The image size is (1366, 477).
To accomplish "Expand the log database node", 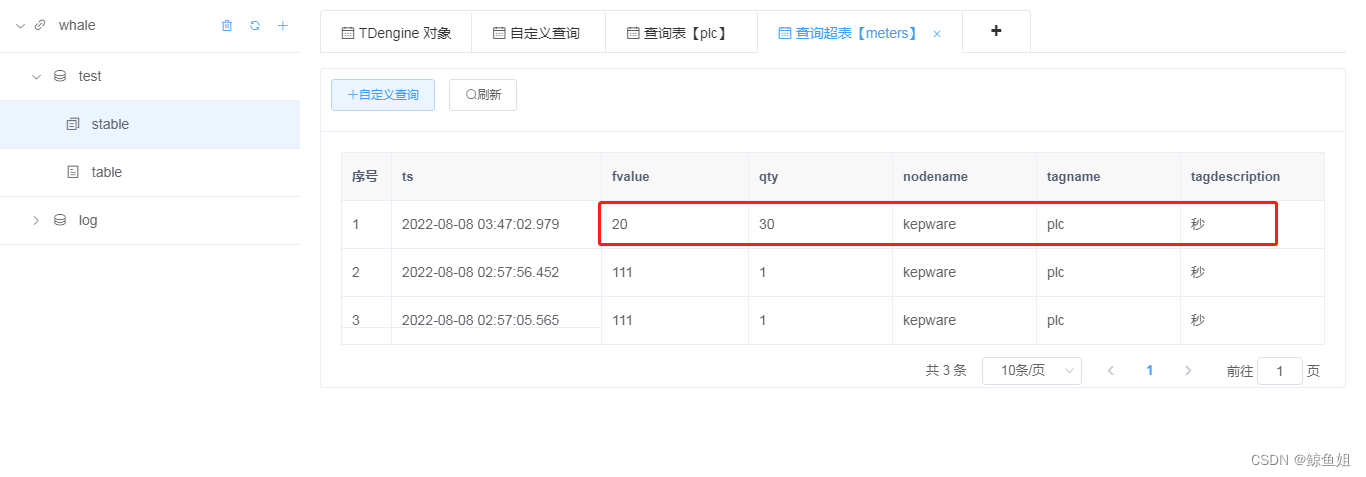I will (36, 220).
